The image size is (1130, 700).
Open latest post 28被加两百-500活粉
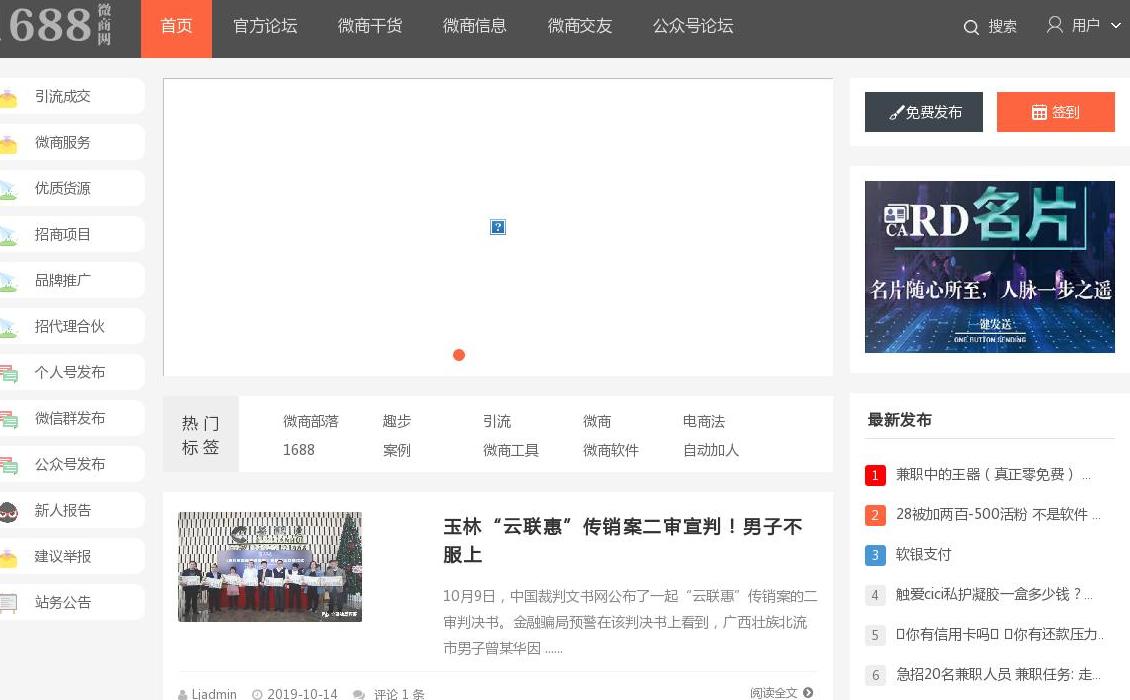(997, 514)
